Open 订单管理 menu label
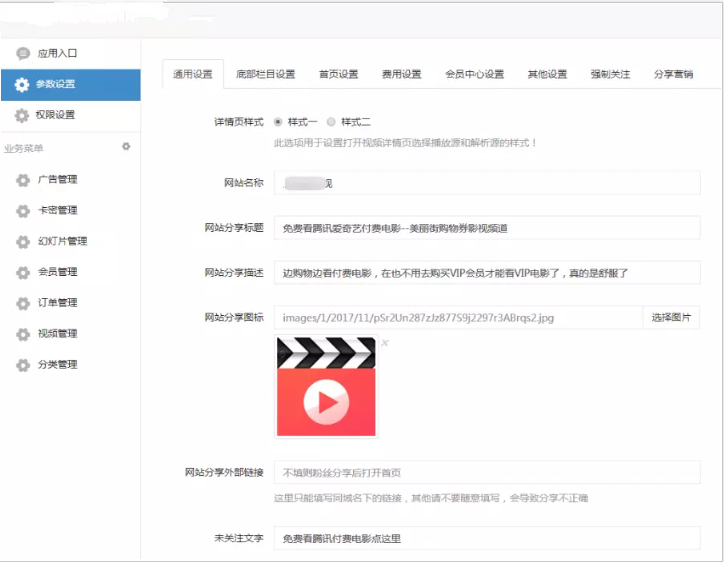 tap(57, 303)
